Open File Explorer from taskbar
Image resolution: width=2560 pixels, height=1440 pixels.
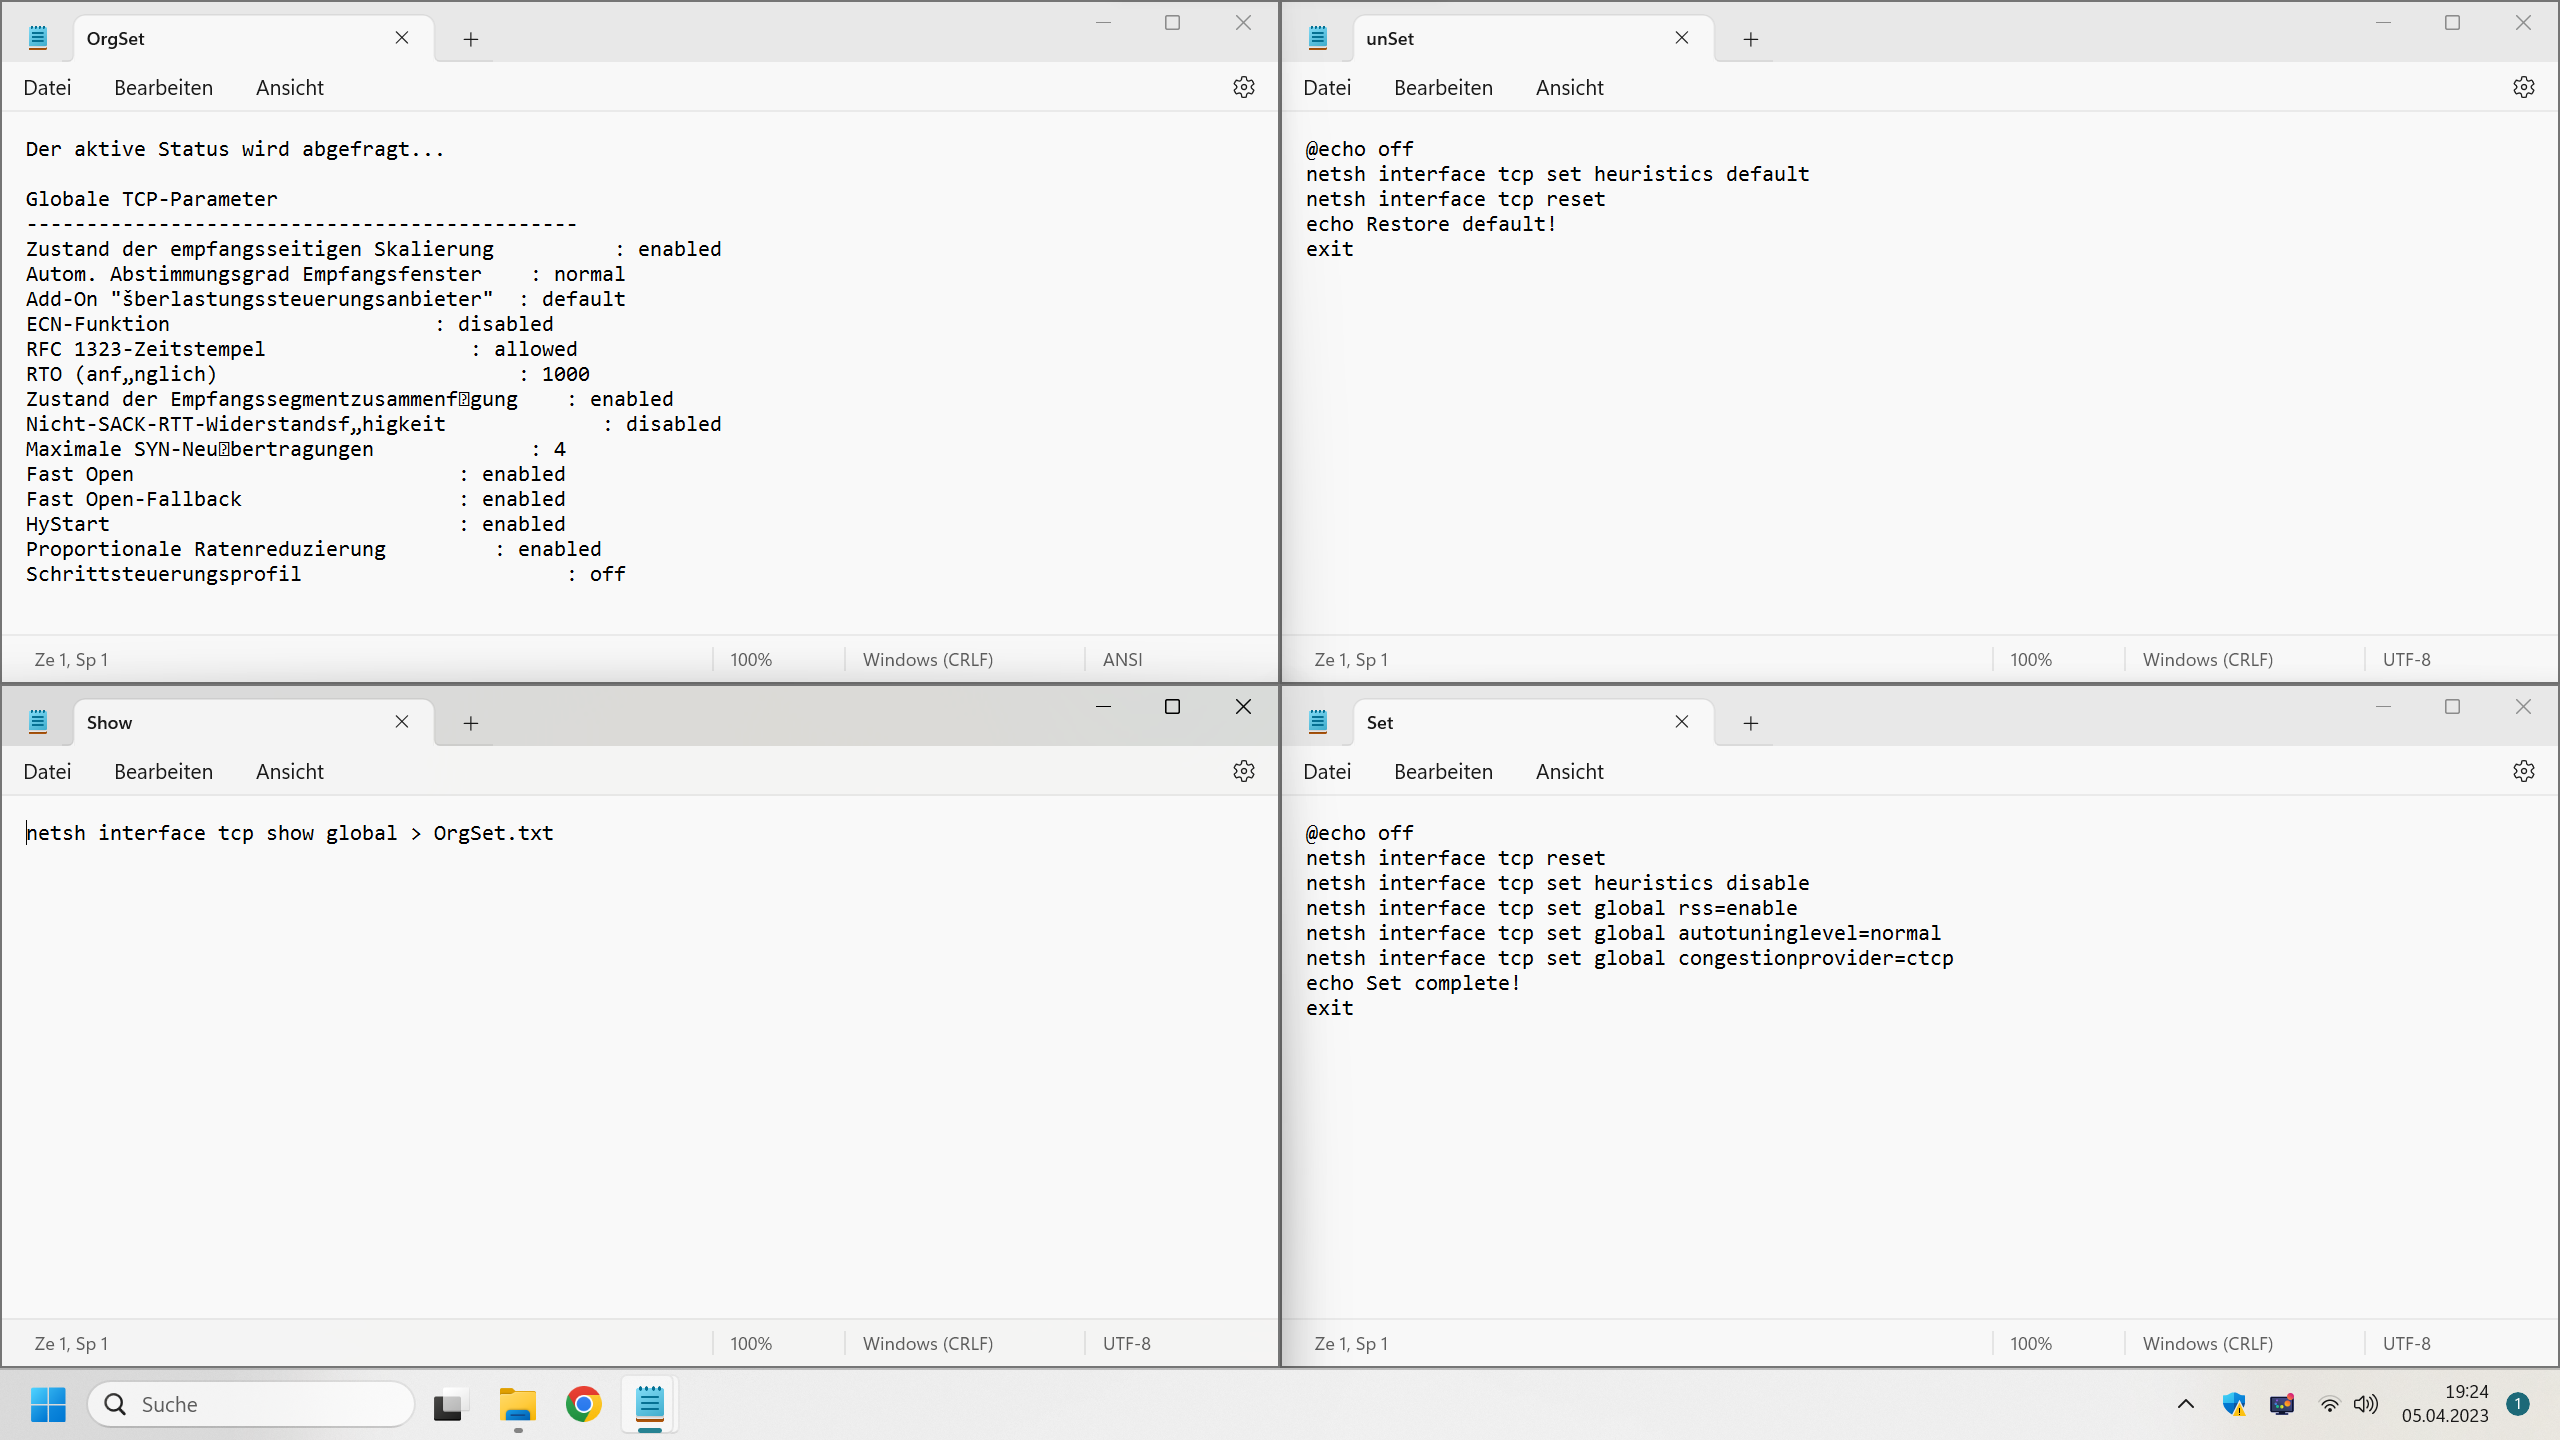517,1404
